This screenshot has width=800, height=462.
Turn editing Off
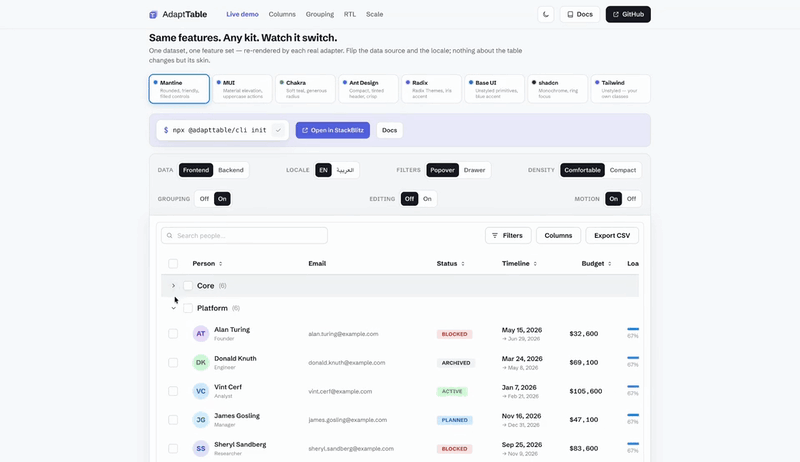point(409,199)
